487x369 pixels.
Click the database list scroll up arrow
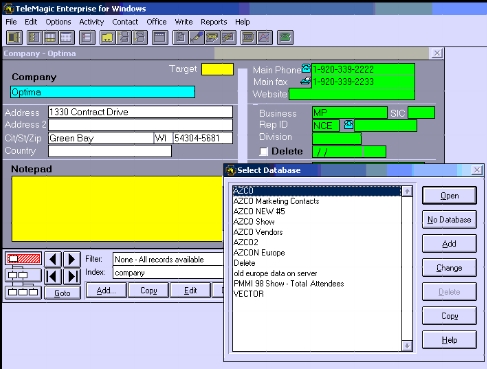point(407,191)
